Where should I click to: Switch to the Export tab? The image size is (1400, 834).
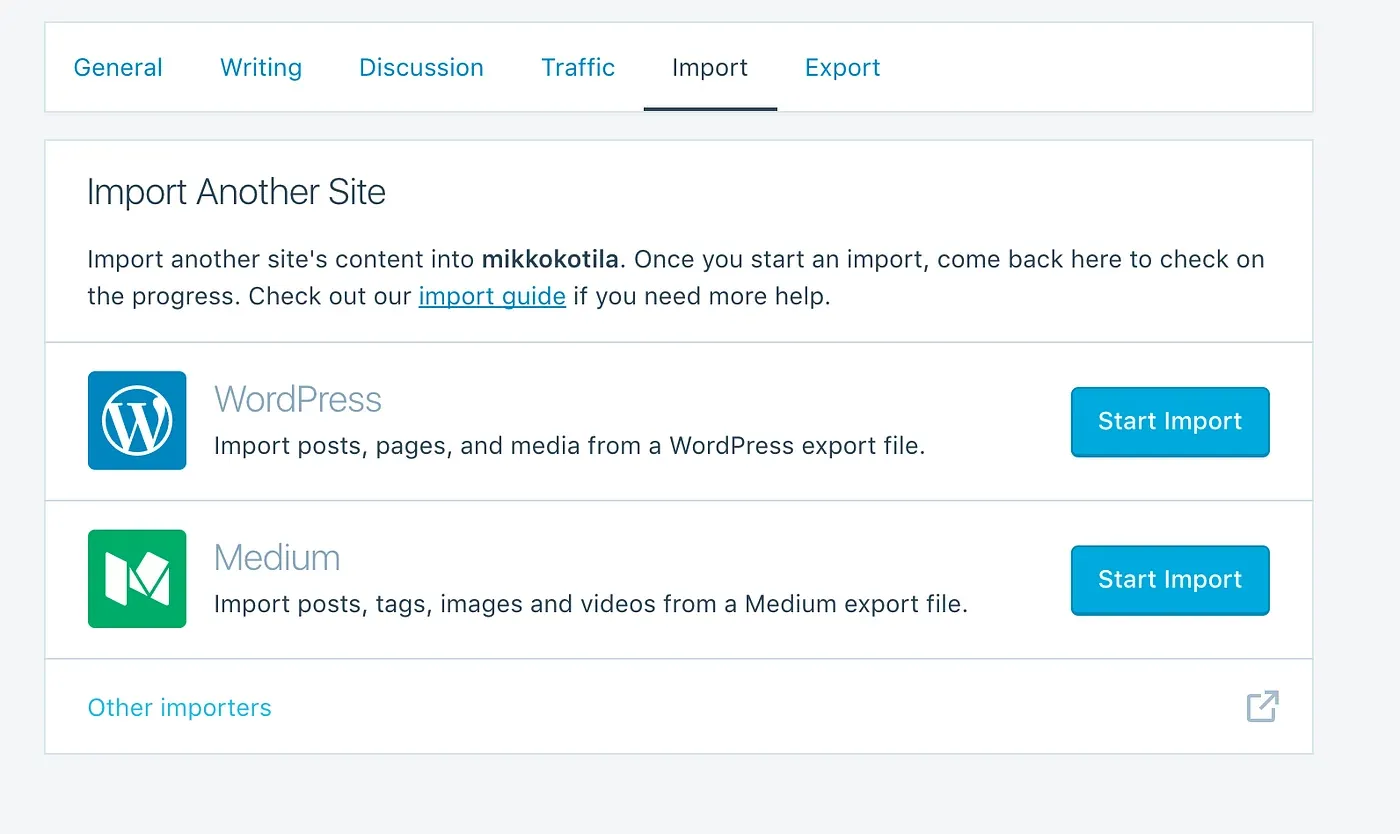coord(843,68)
